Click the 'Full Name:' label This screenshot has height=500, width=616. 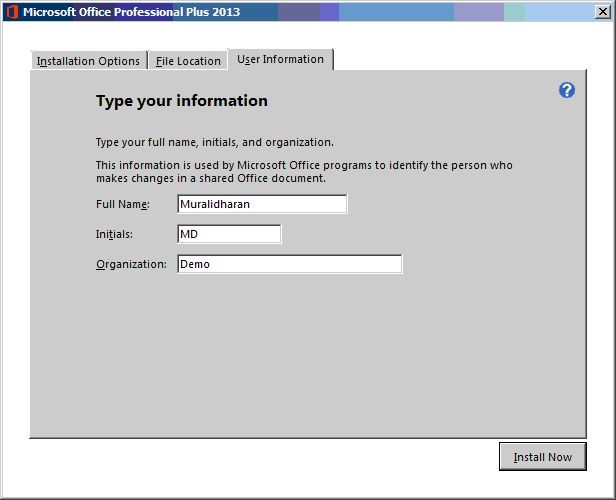click(123, 204)
